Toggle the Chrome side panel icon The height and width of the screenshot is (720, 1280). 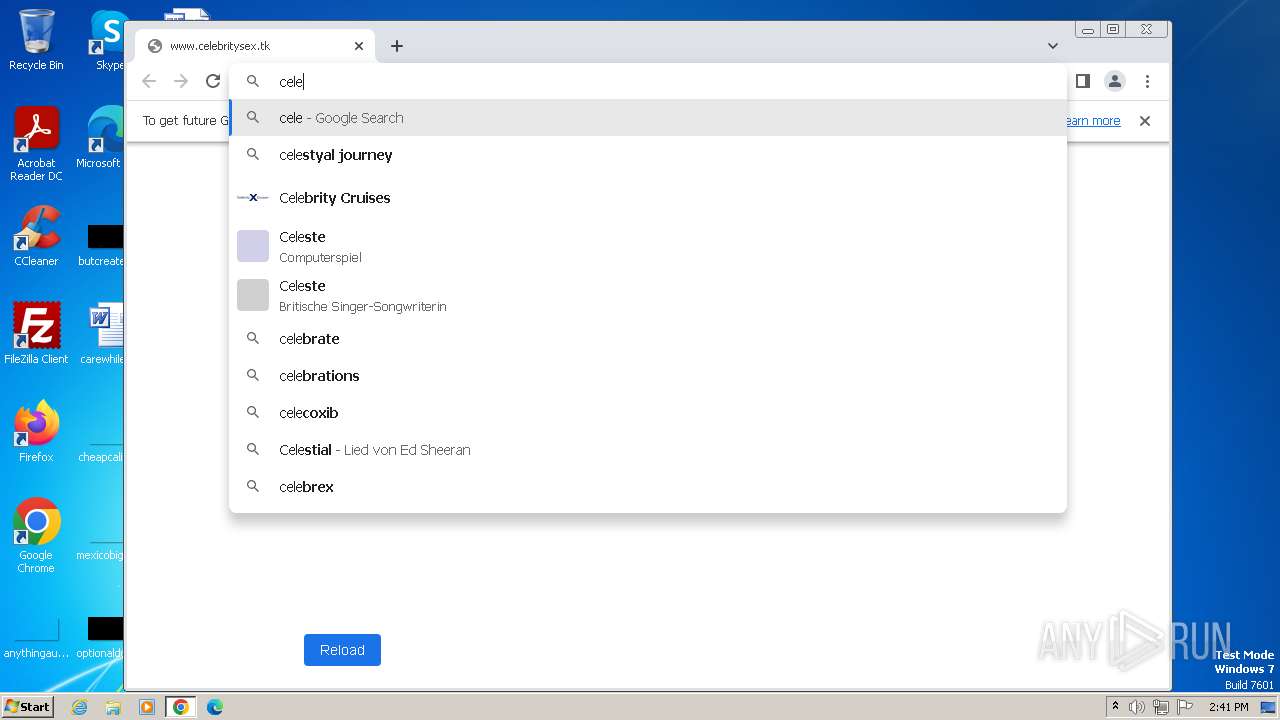click(1083, 81)
